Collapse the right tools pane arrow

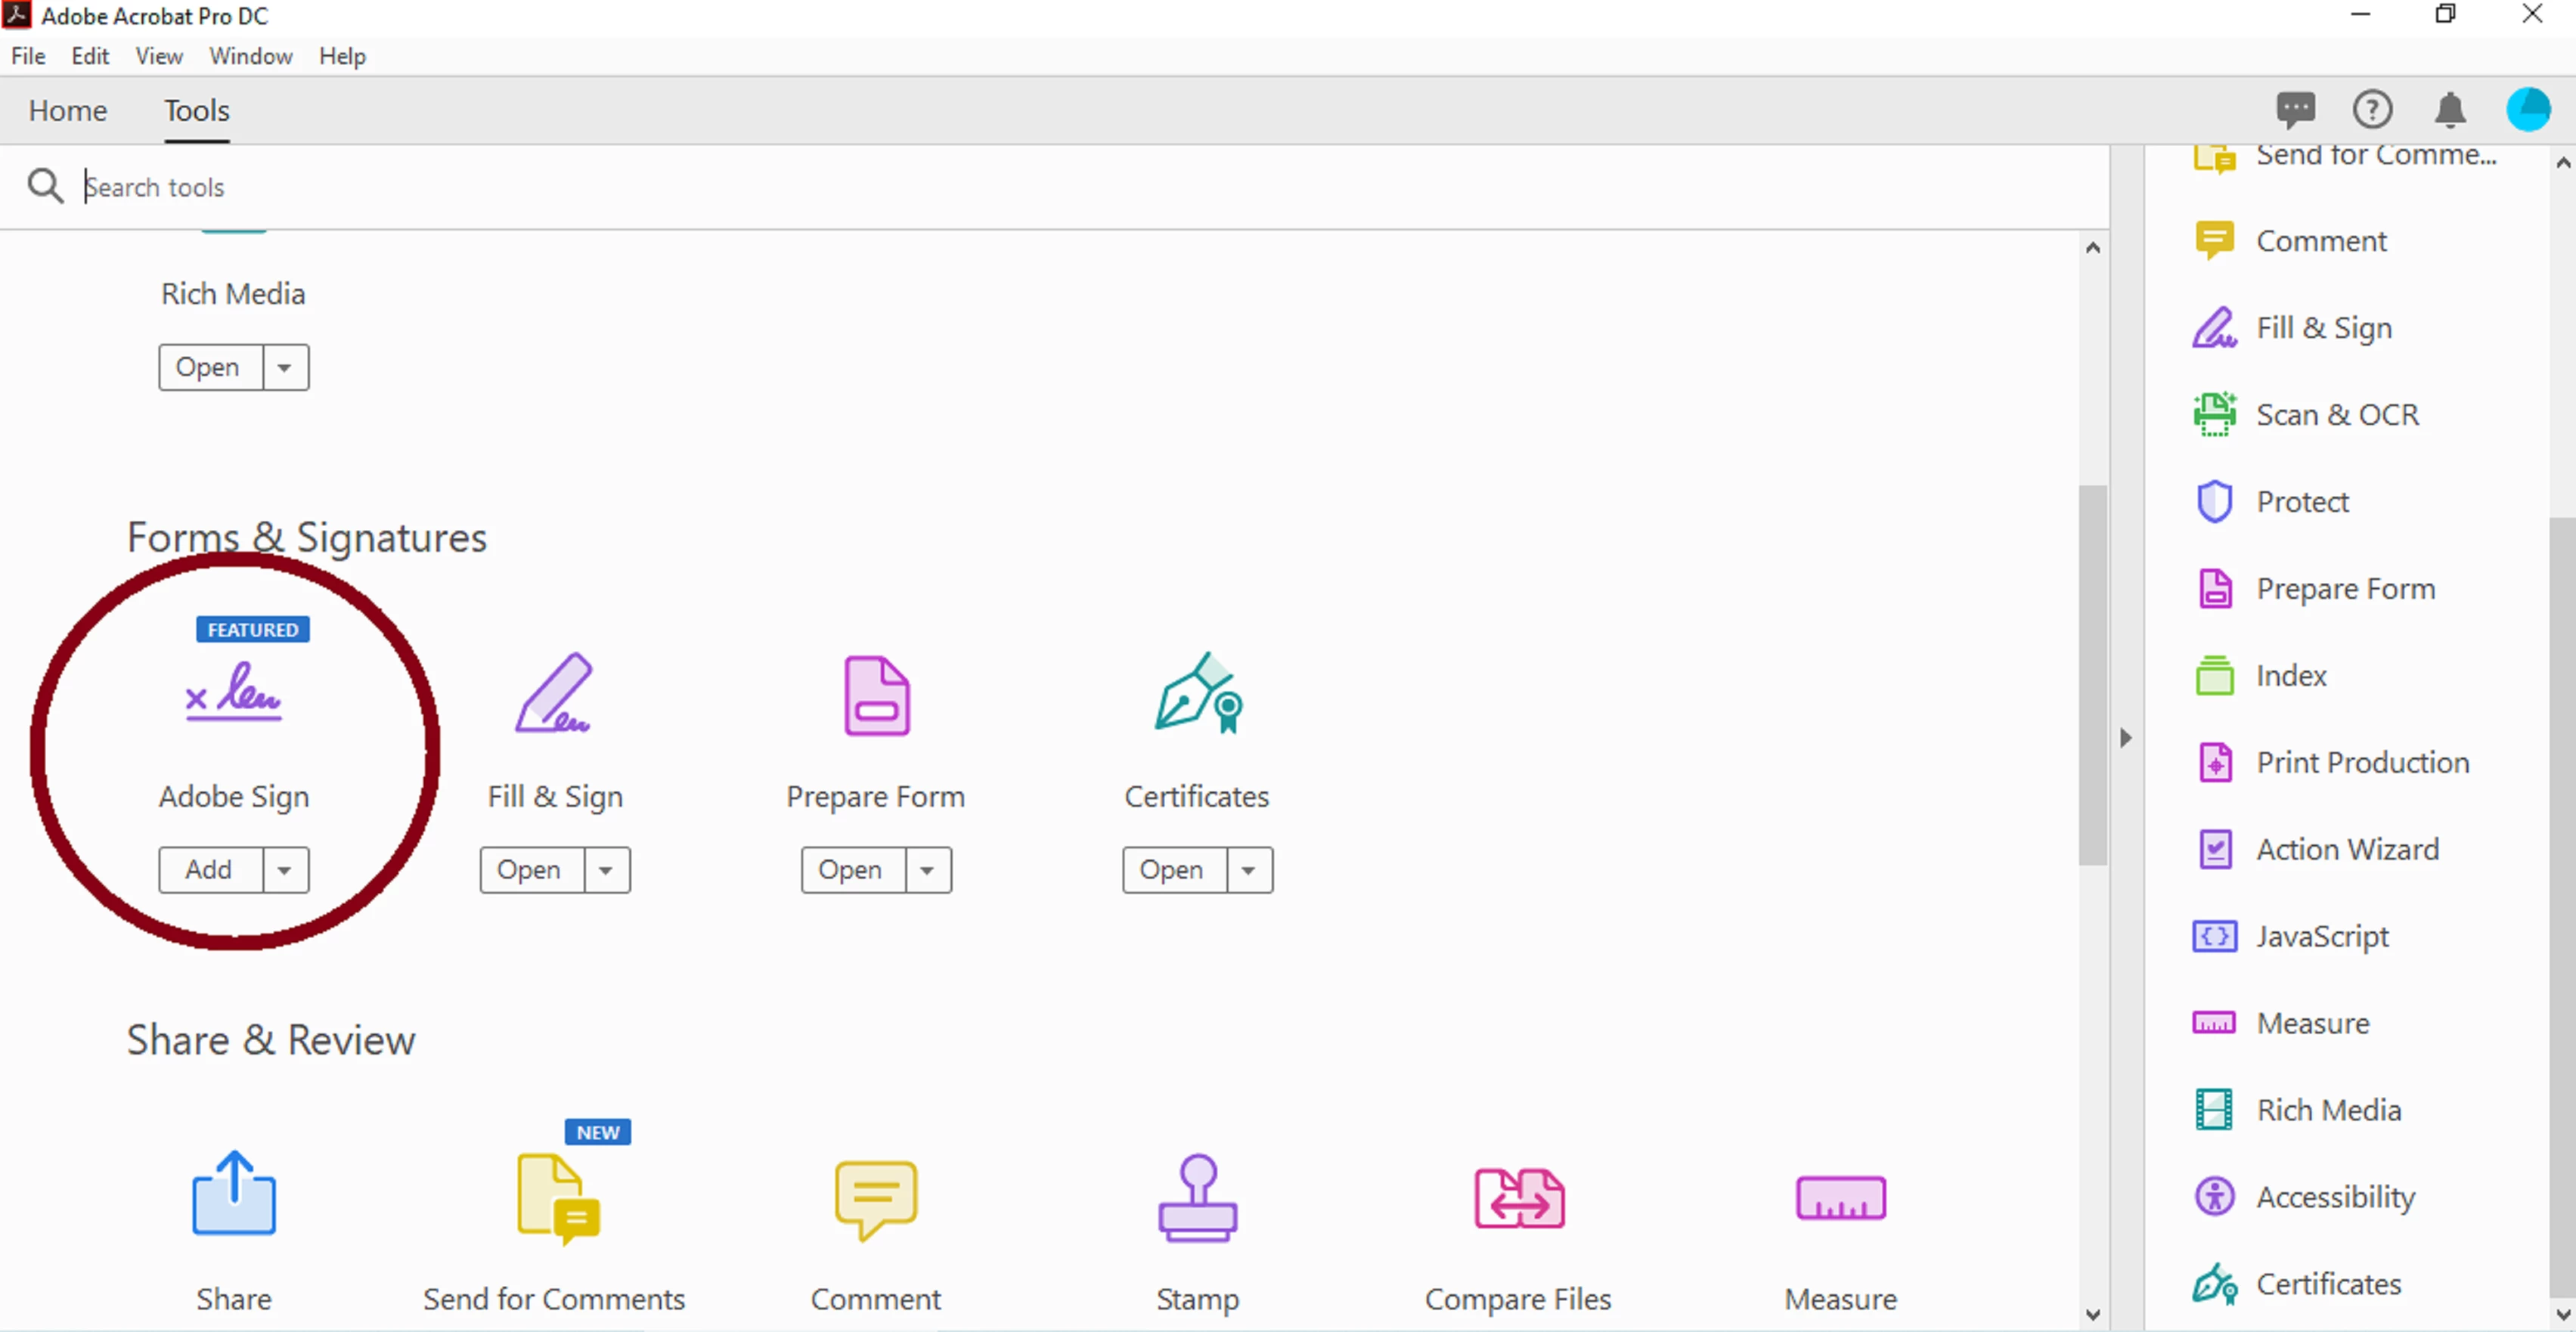(x=2125, y=738)
